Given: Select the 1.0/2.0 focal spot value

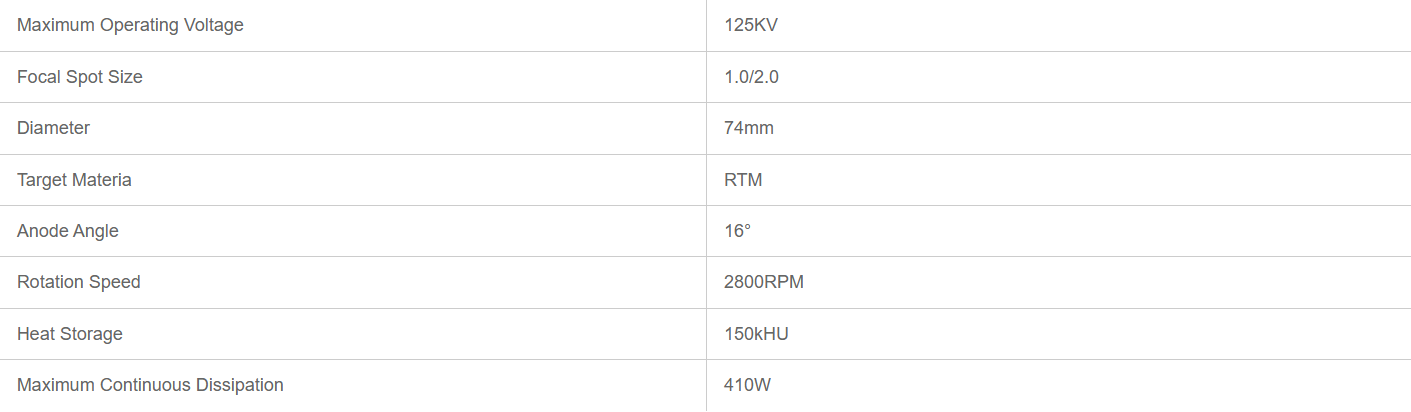Looking at the screenshot, I should pyautogui.click(x=751, y=77).
